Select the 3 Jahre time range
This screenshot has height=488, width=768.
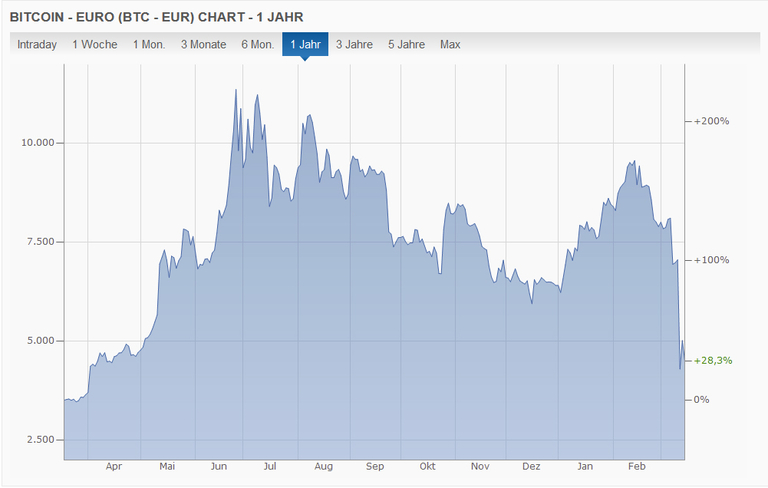click(x=354, y=44)
